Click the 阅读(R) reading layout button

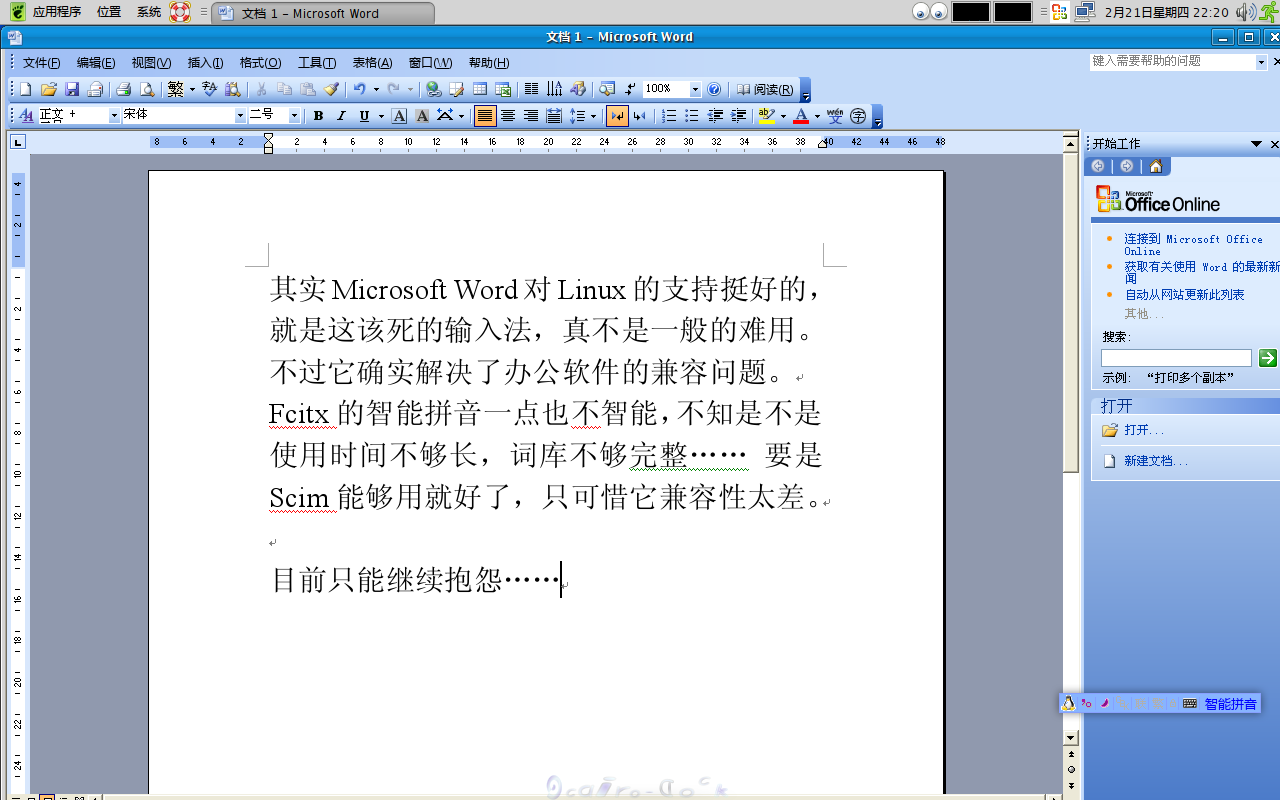click(765, 89)
